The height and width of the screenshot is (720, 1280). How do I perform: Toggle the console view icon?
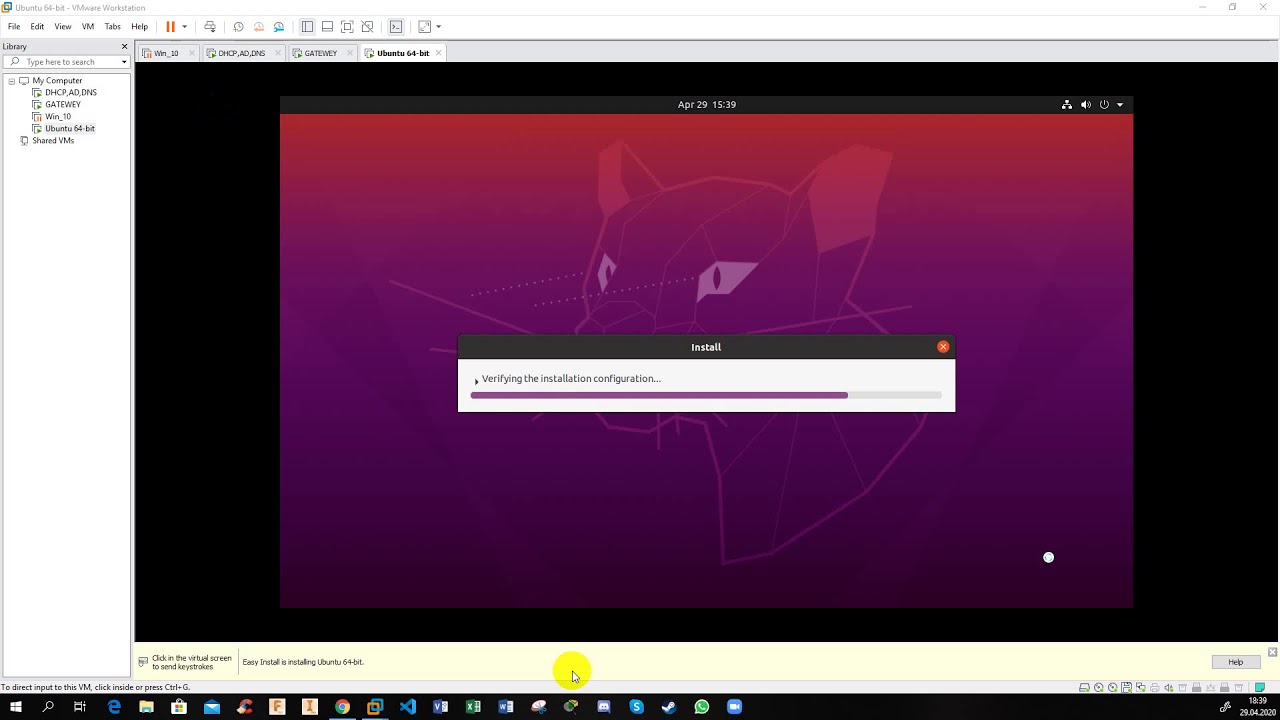click(x=396, y=27)
